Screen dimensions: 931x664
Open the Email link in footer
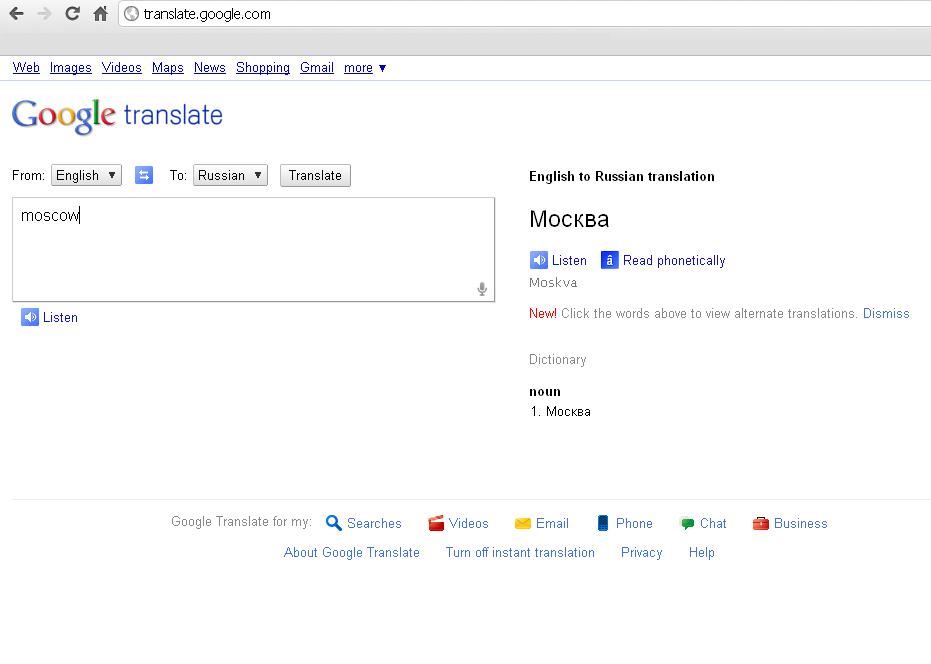(x=552, y=523)
